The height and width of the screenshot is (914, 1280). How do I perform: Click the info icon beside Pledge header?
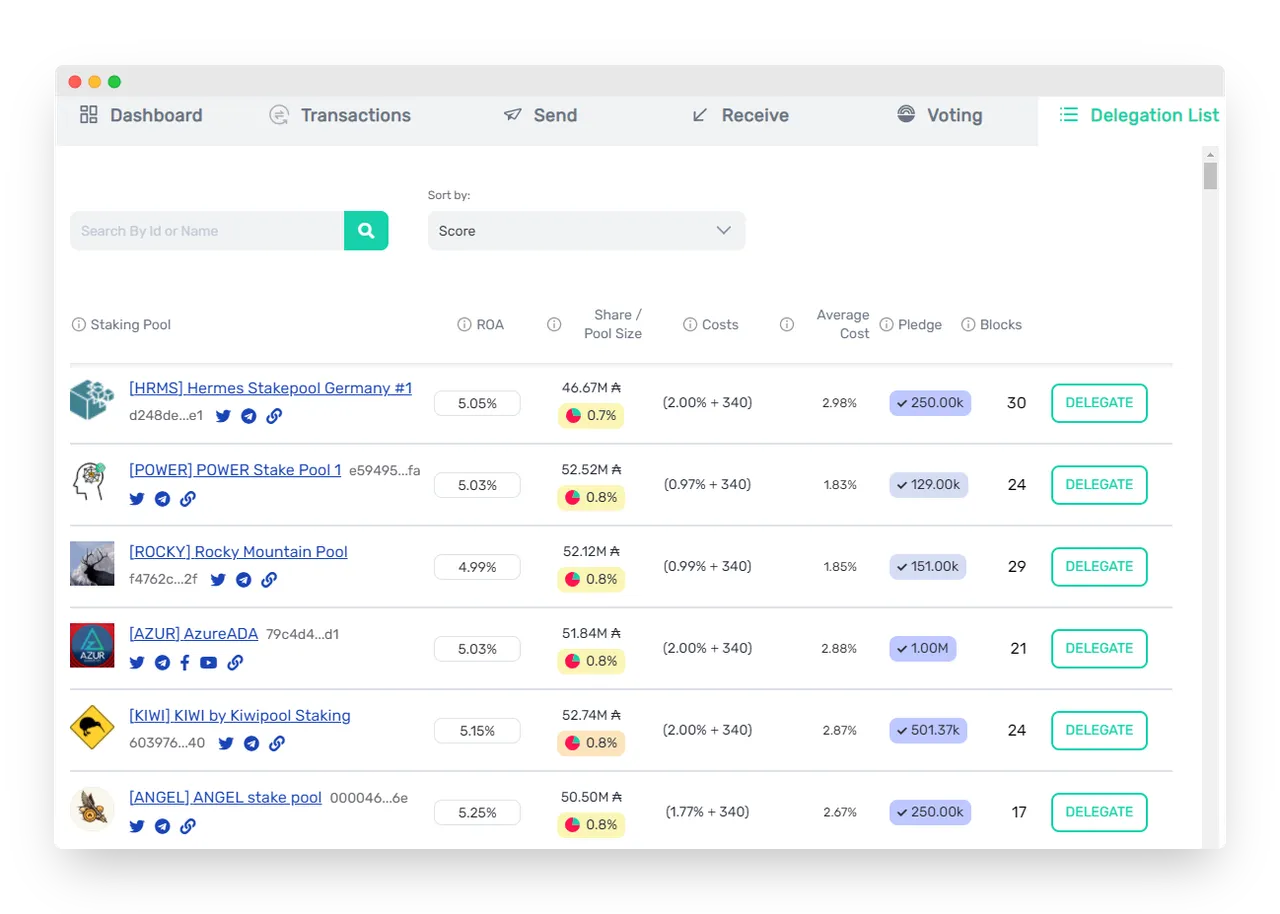click(x=886, y=325)
